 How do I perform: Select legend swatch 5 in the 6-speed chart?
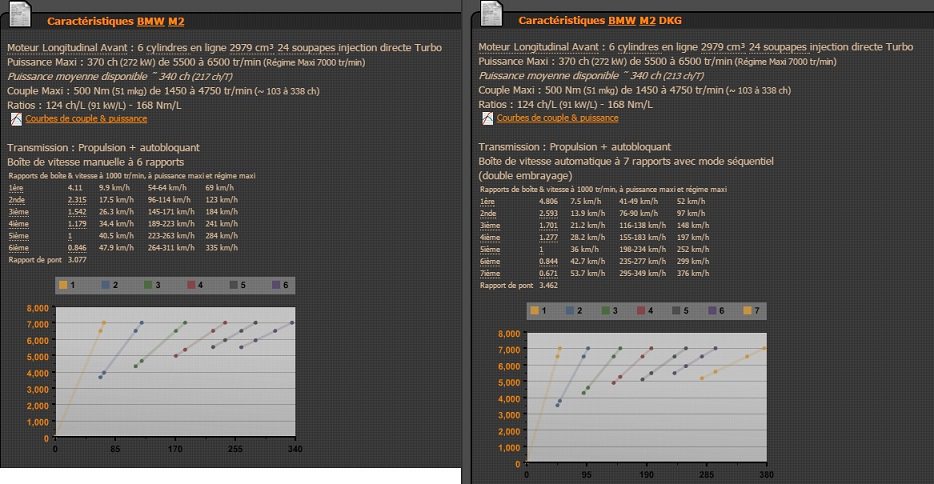(234, 285)
